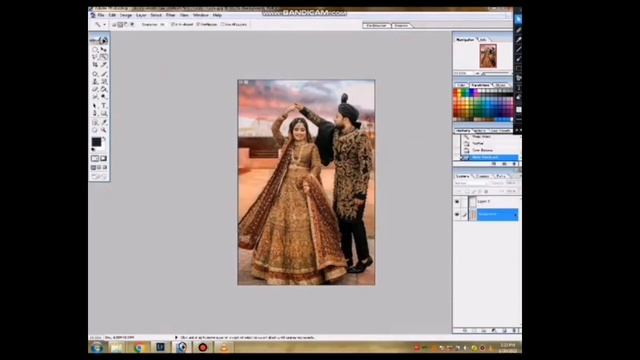The height and width of the screenshot is (360, 640).
Task: Open the tool preset picker dropdown
Action: pyautogui.click(x=105, y=24)
